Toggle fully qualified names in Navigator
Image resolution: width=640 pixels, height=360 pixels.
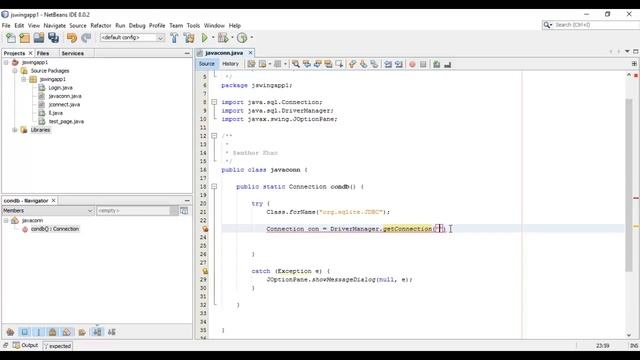pyautogui.click(x=82, y=332)
